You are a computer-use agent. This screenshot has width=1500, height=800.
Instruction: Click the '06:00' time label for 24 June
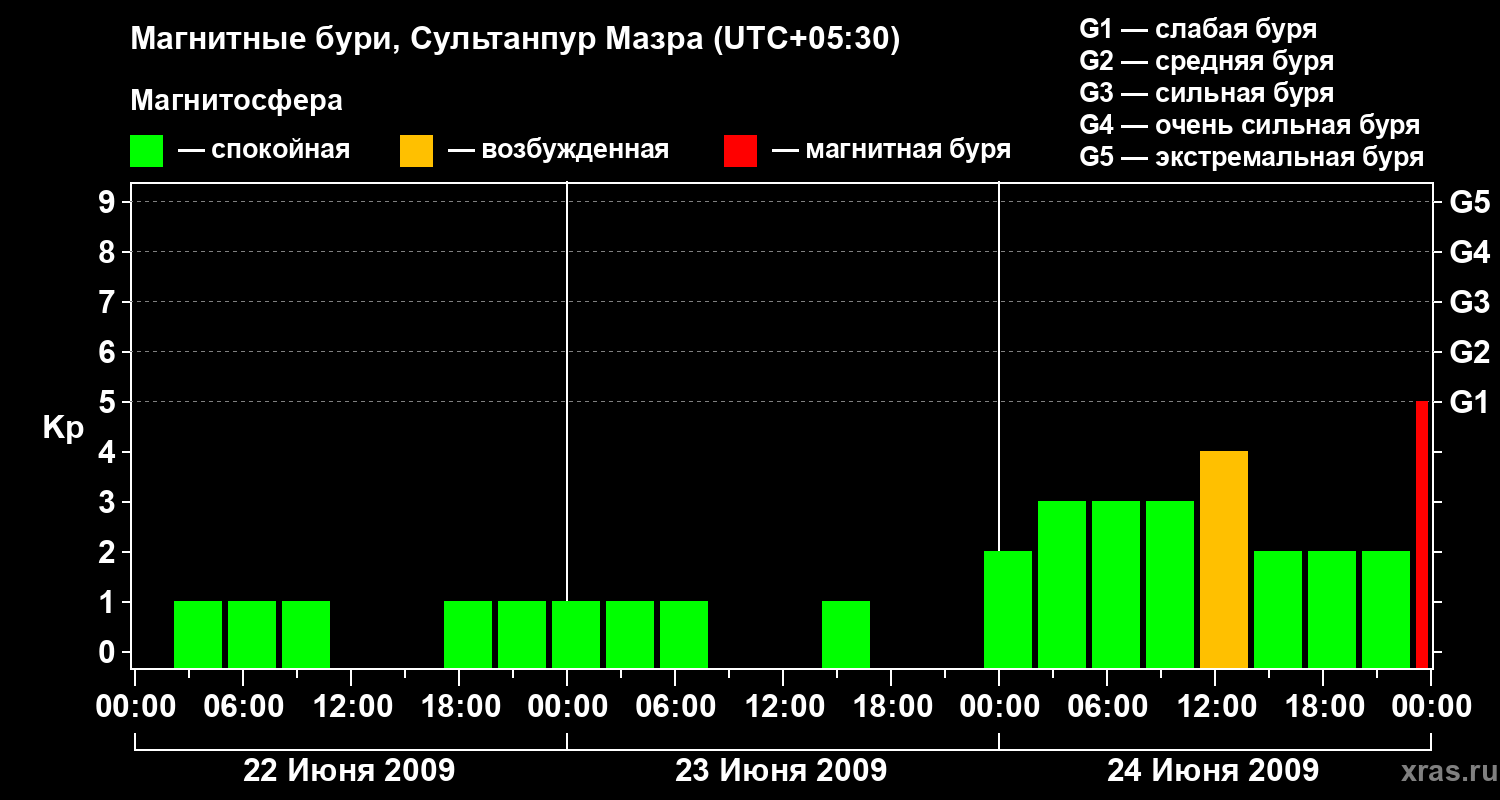(x=1106, y=707)
